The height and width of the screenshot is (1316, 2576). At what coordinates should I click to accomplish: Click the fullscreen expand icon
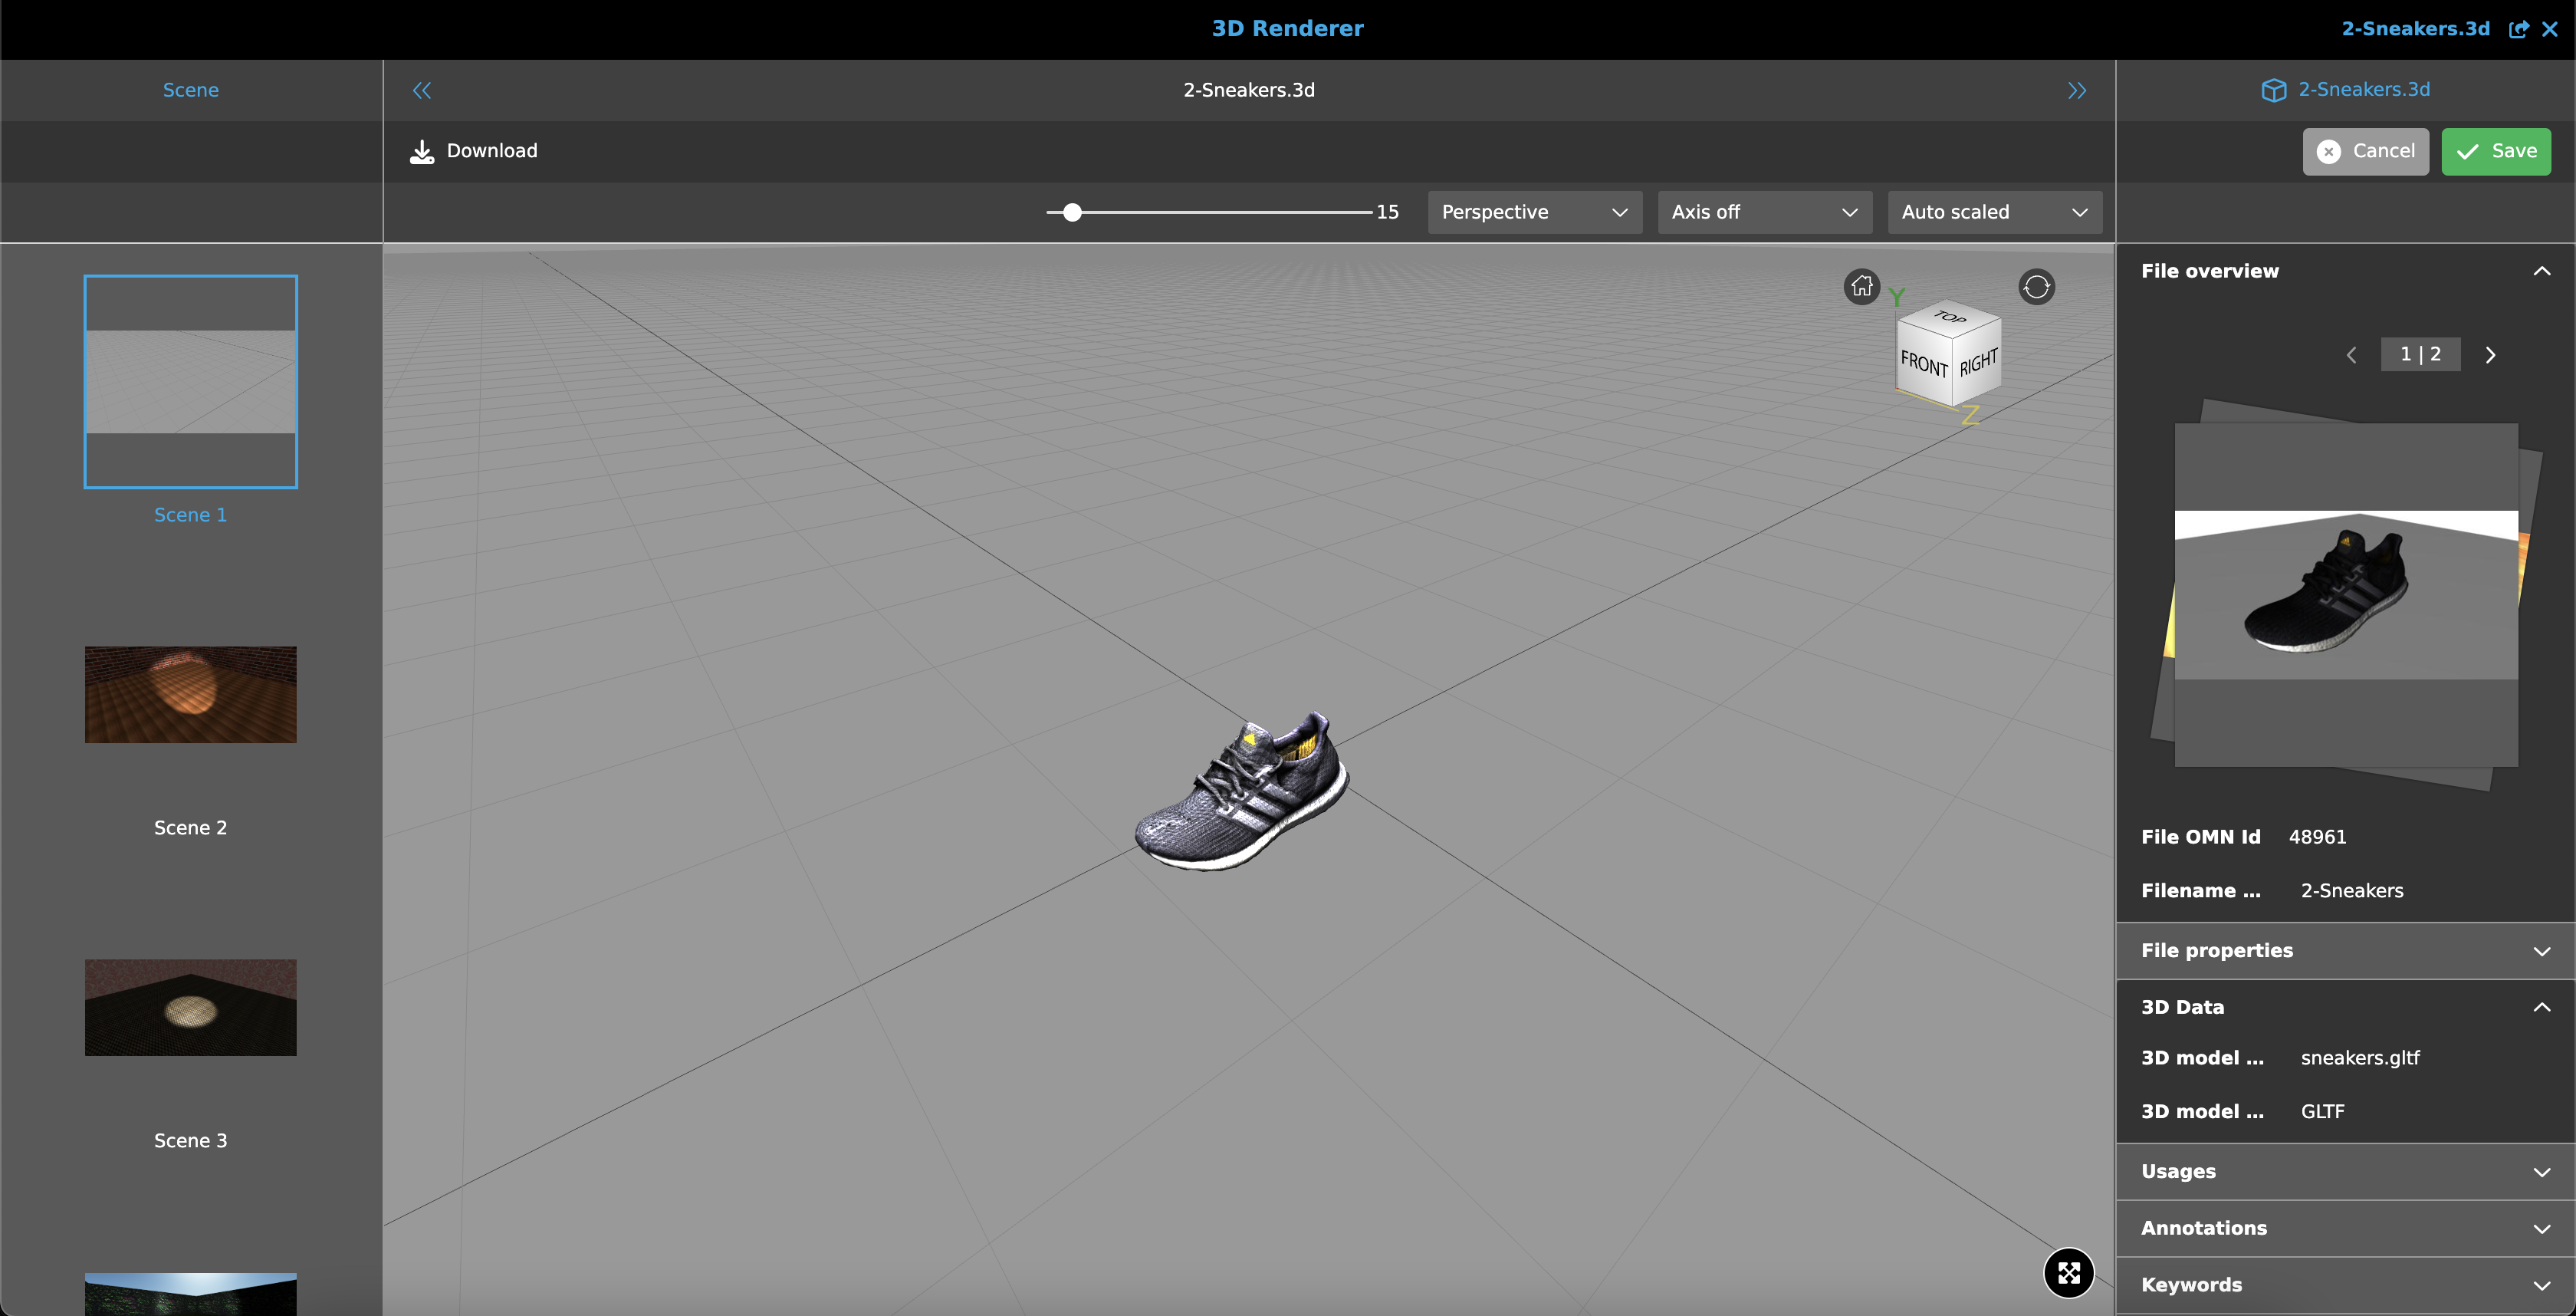pos(2068,1272)
